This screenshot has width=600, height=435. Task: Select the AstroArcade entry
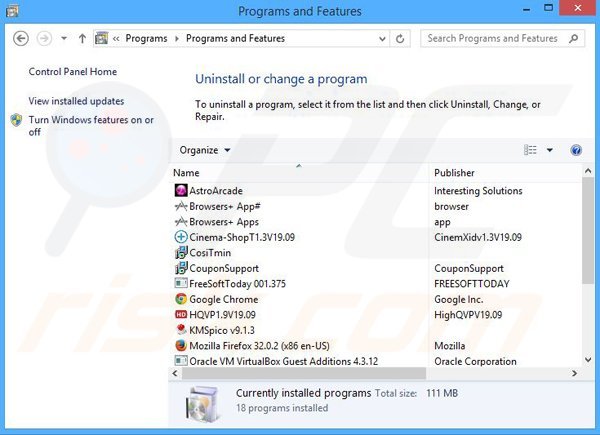click(x=216, y=191)
